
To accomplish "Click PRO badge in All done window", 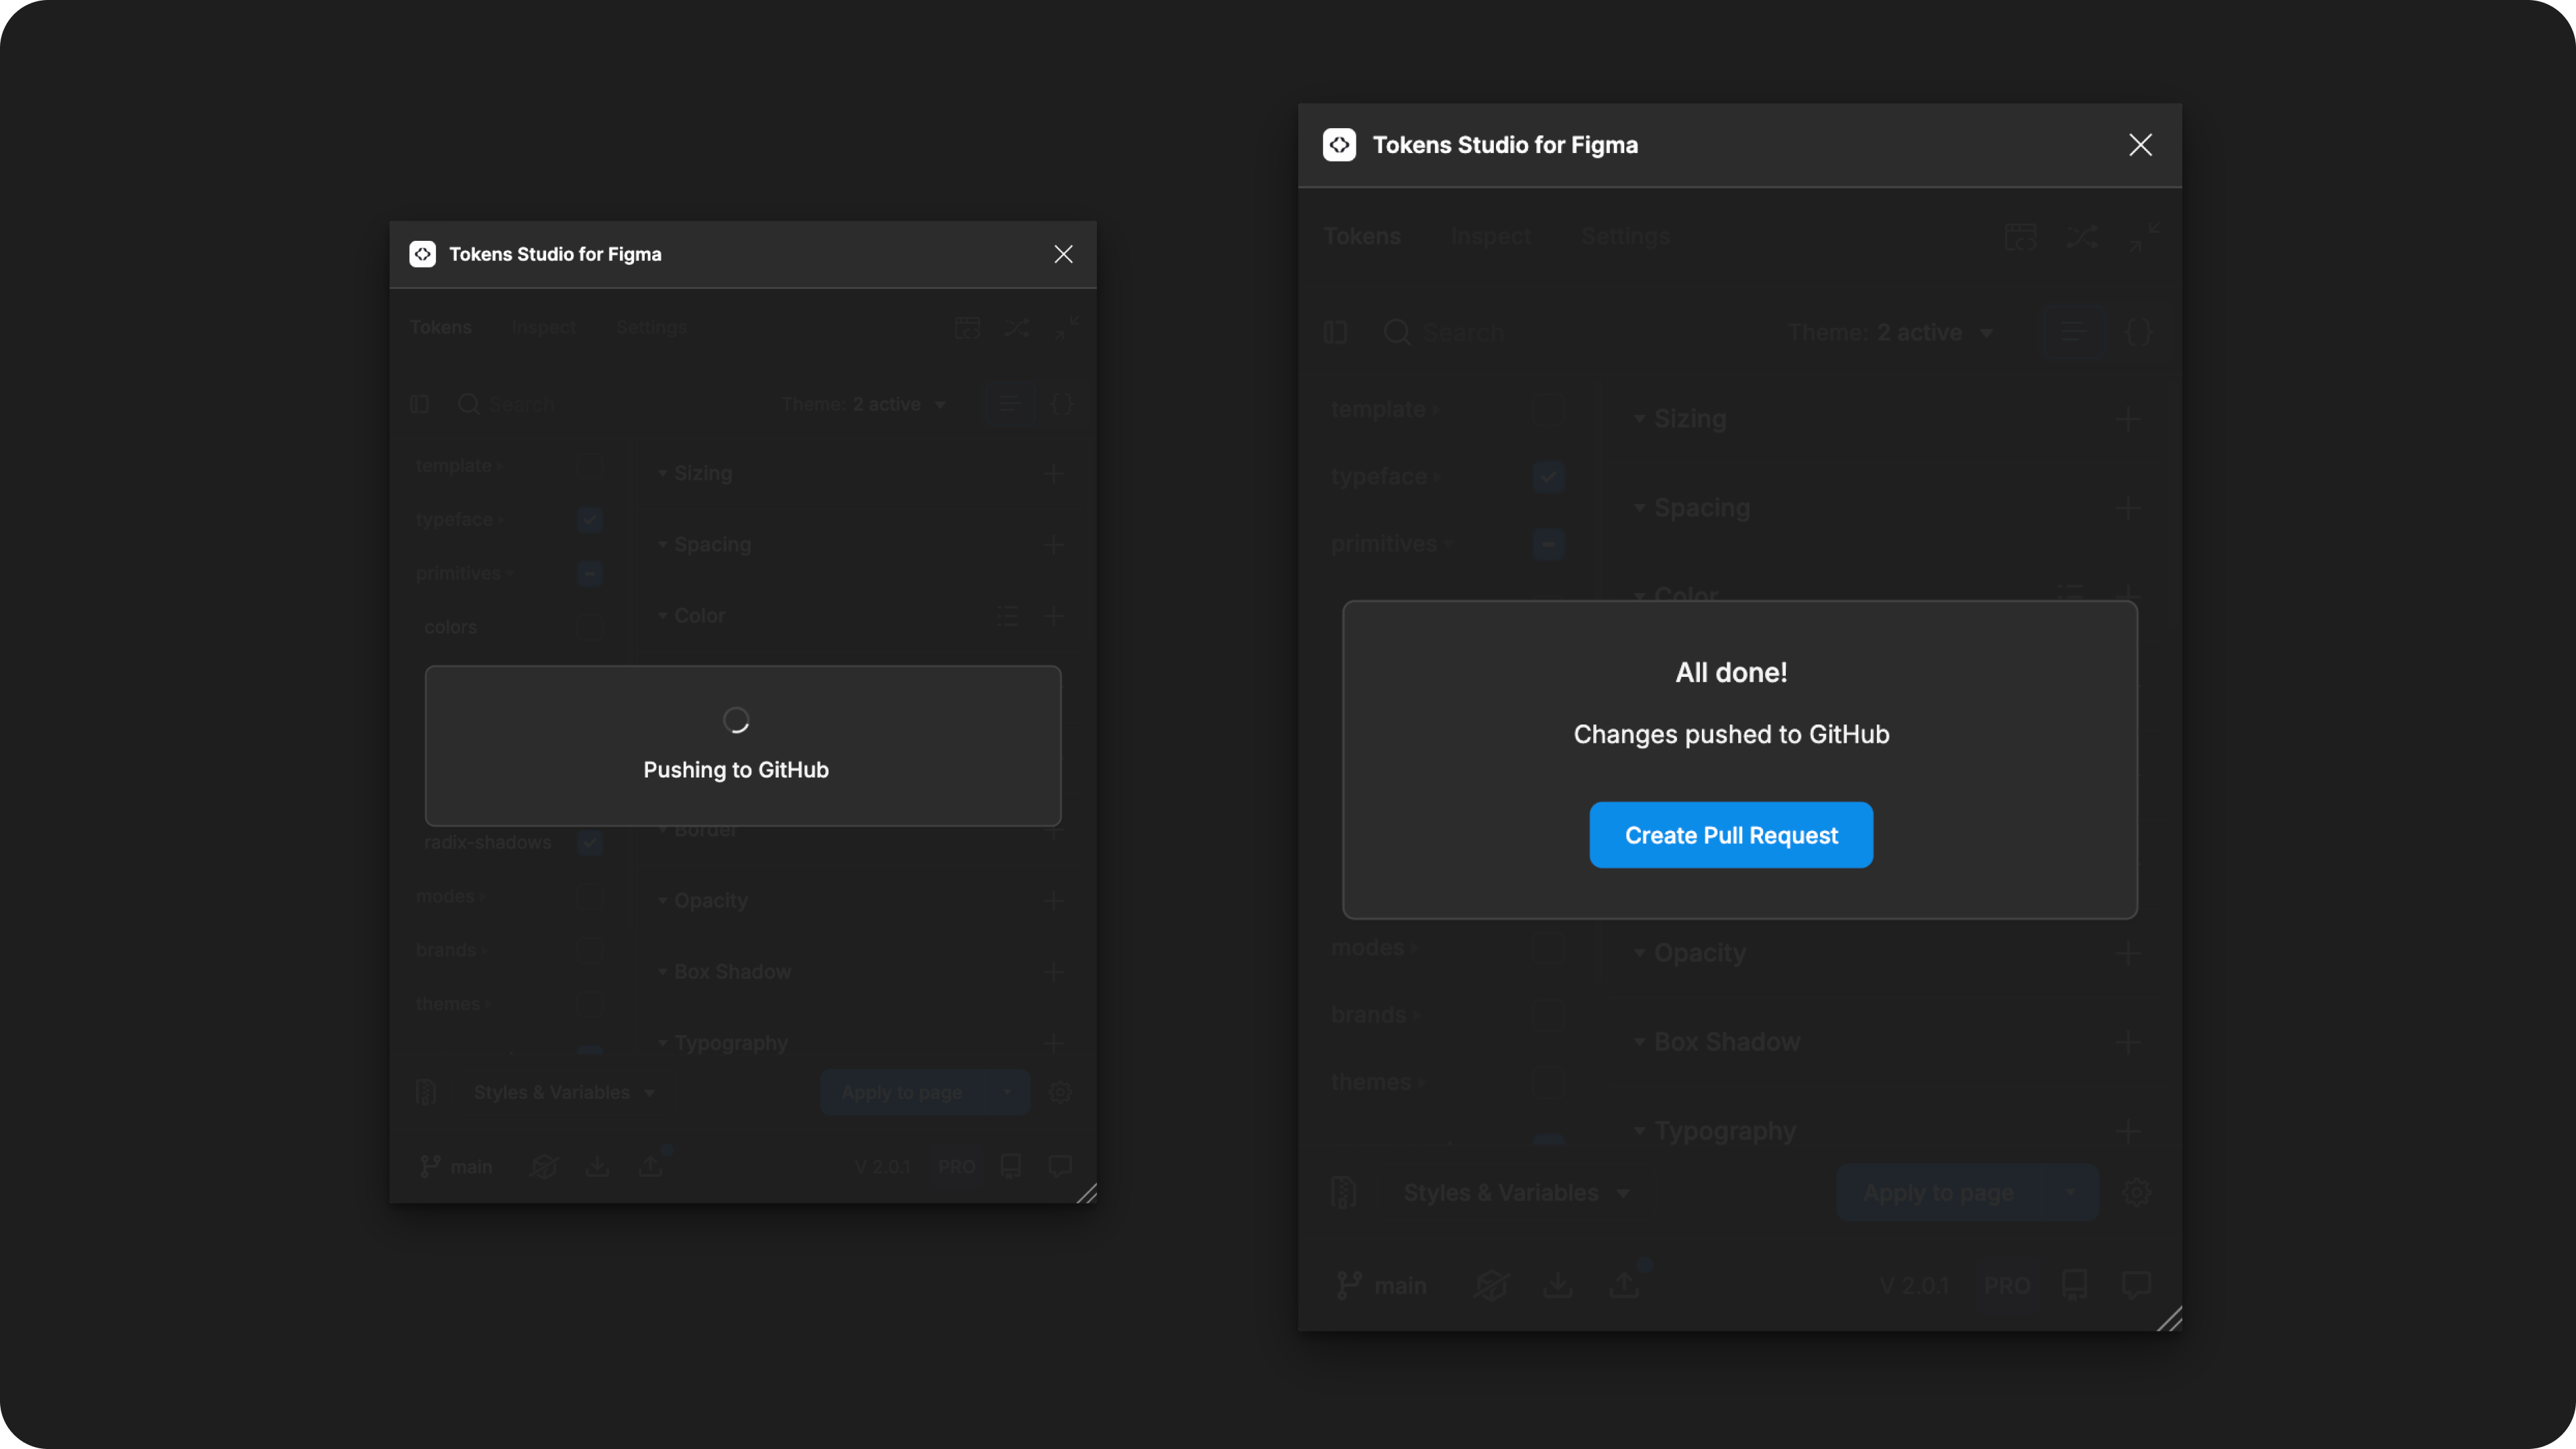I will [2006, 1285].
